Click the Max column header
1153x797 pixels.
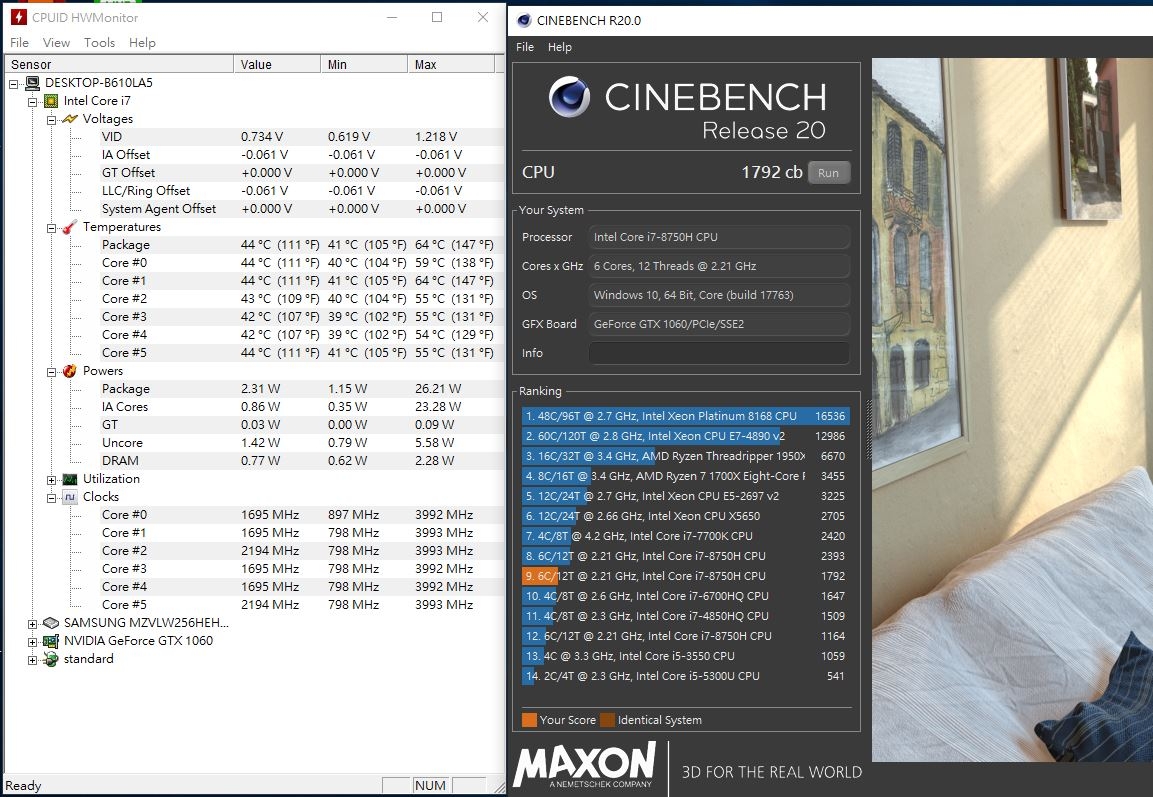point(451,65)
